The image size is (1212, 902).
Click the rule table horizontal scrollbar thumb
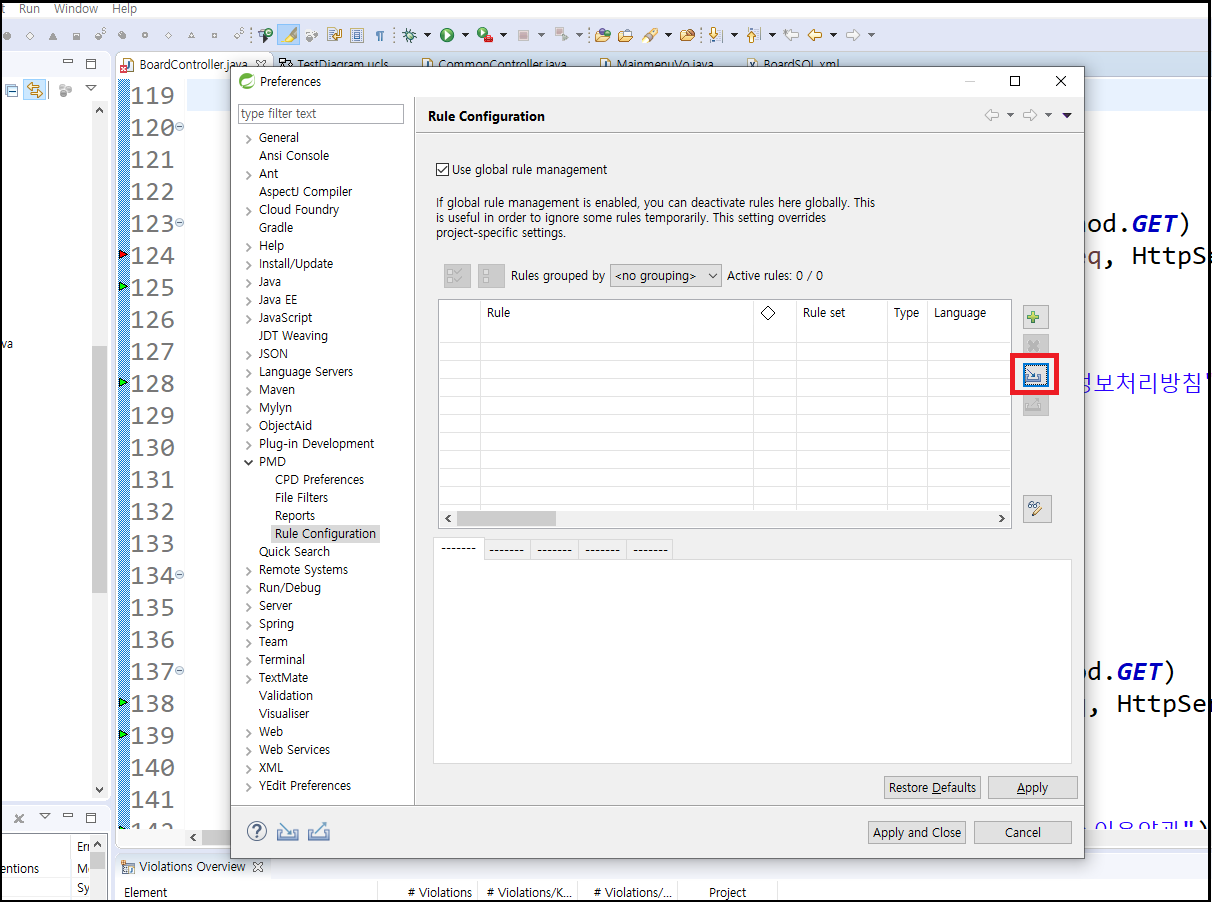[x=506, y=518]
